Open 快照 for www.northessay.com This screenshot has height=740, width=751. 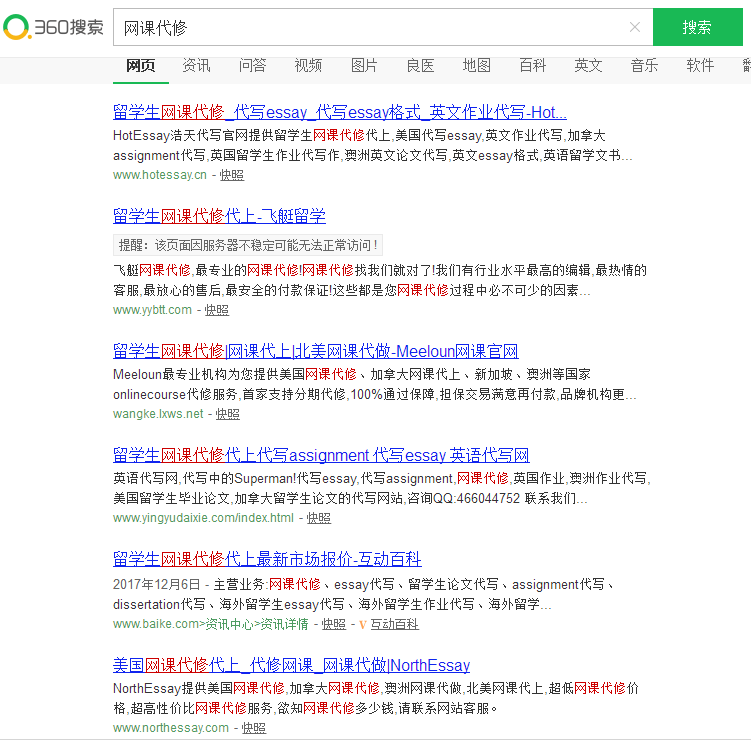pos(254,728)
